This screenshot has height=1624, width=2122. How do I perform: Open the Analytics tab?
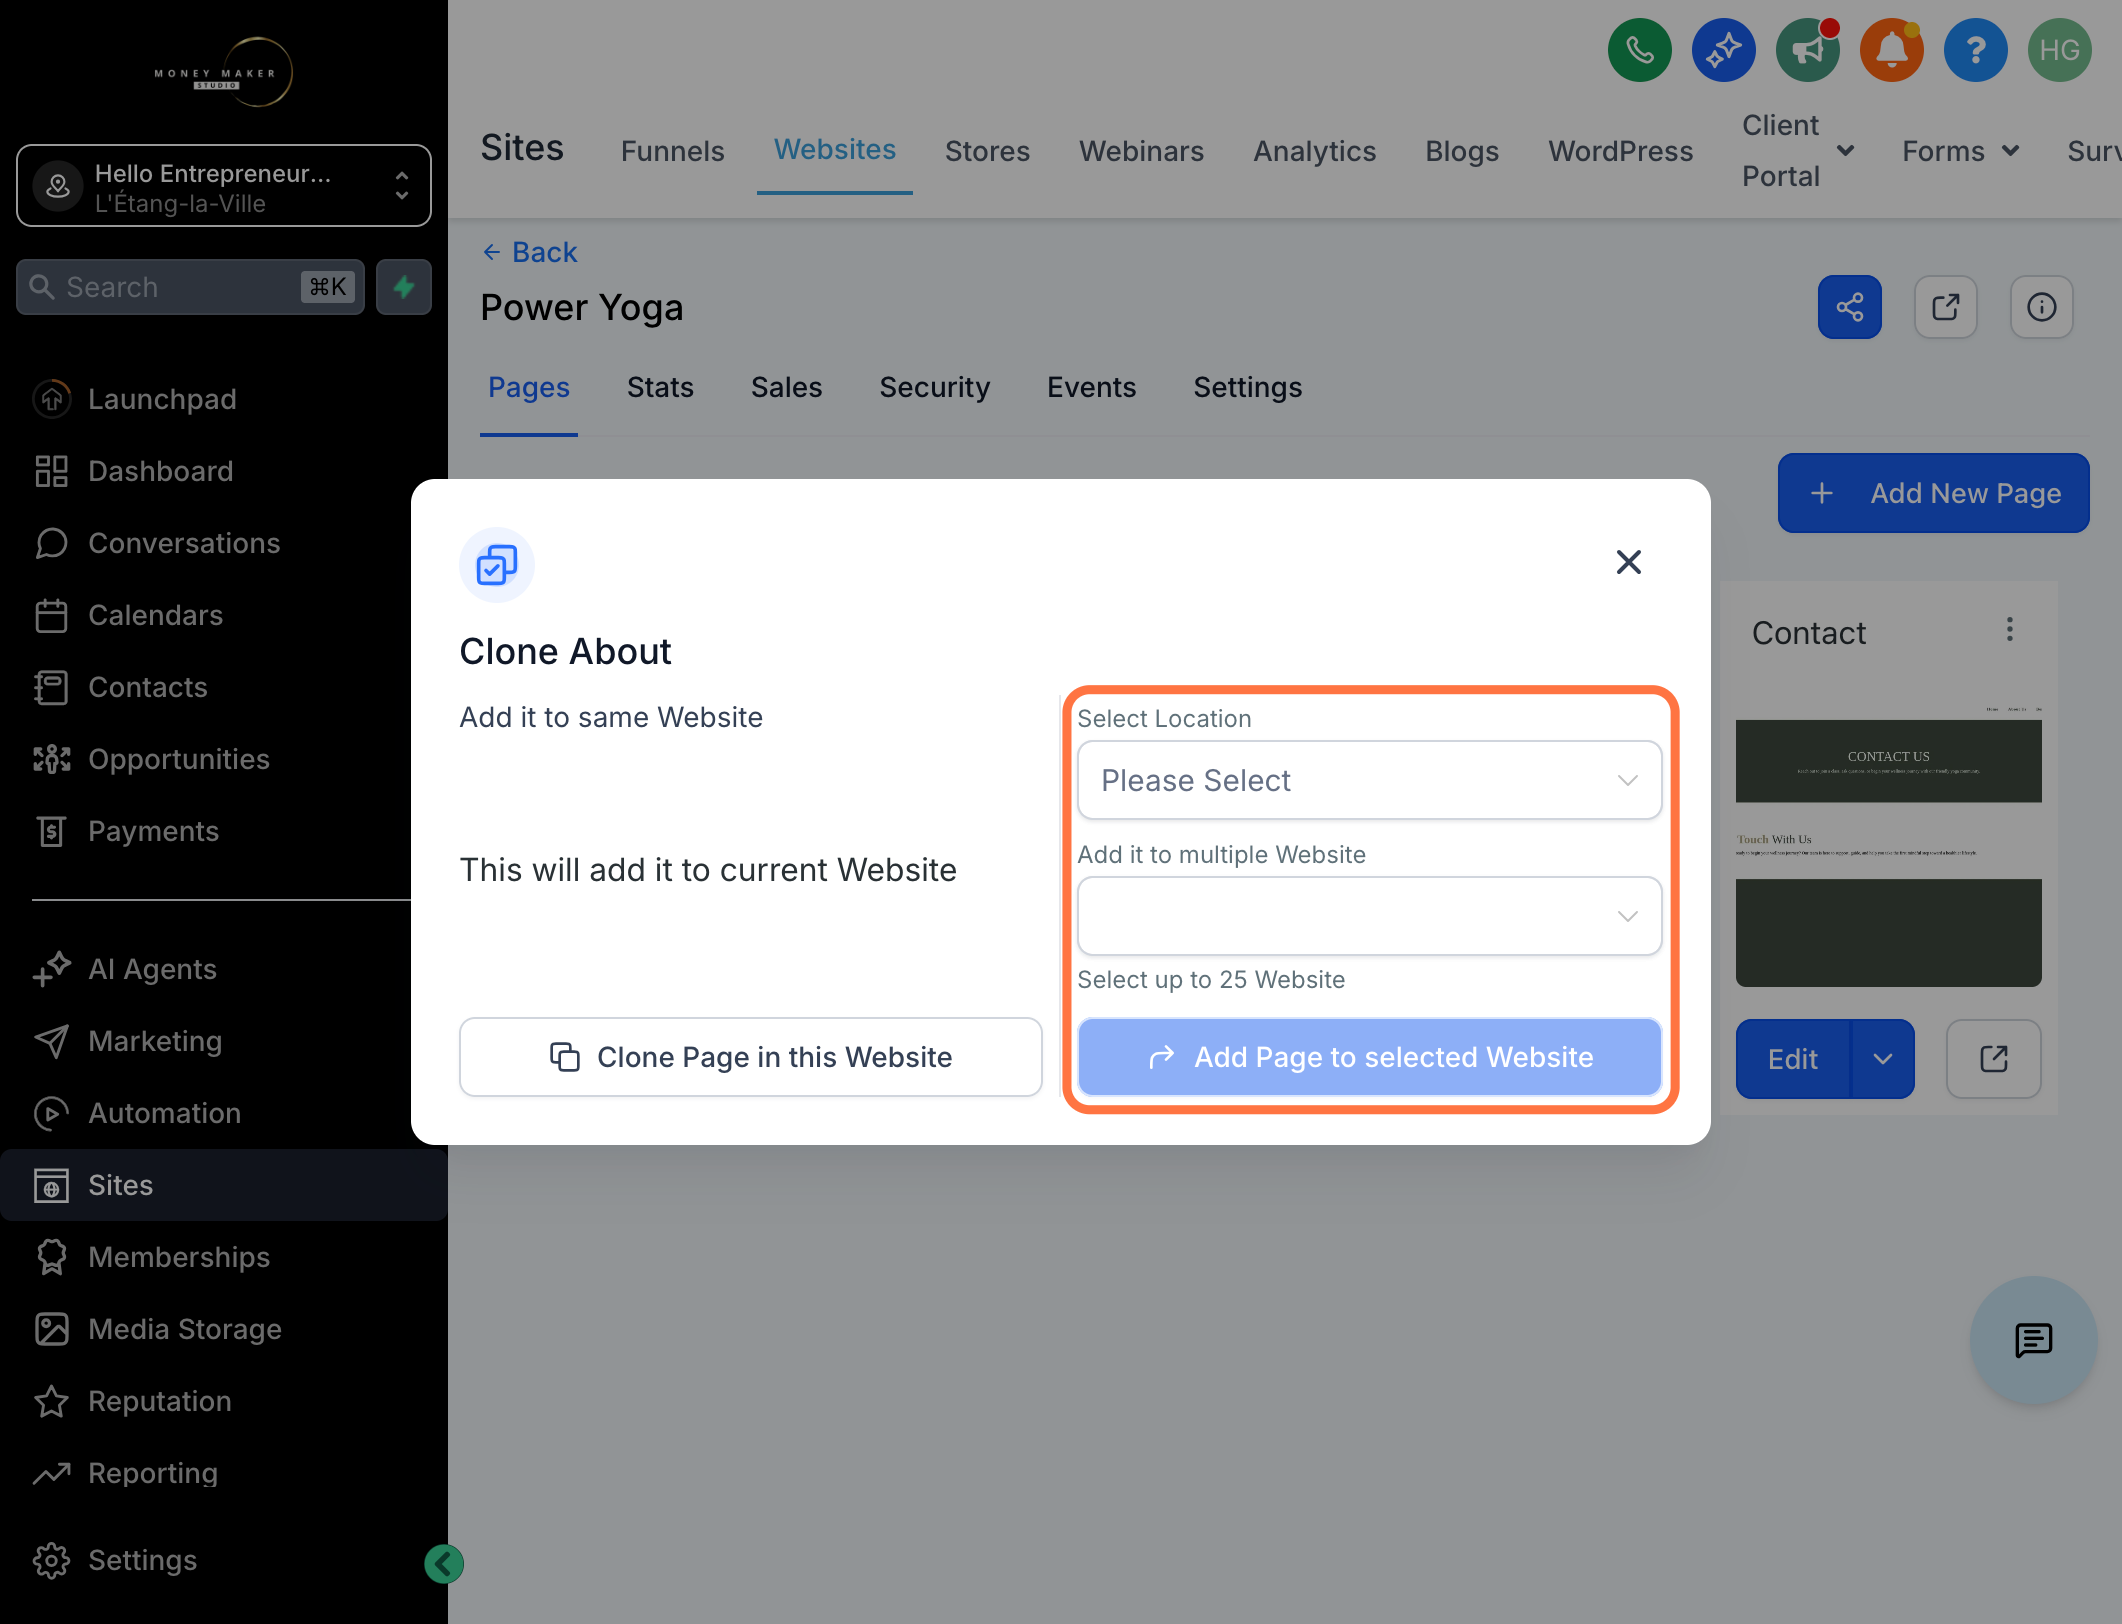1314,151
